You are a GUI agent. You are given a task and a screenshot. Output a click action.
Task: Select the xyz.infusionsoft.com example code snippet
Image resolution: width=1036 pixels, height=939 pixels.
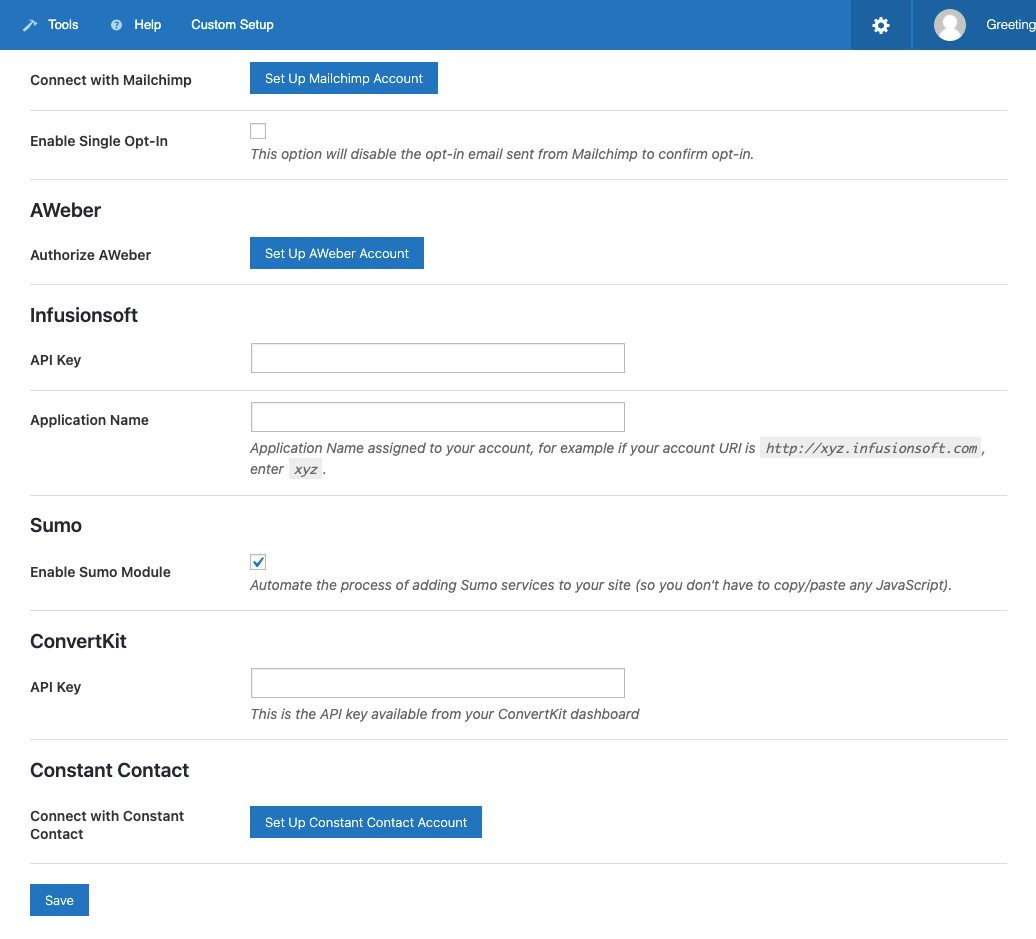point(869,447)
